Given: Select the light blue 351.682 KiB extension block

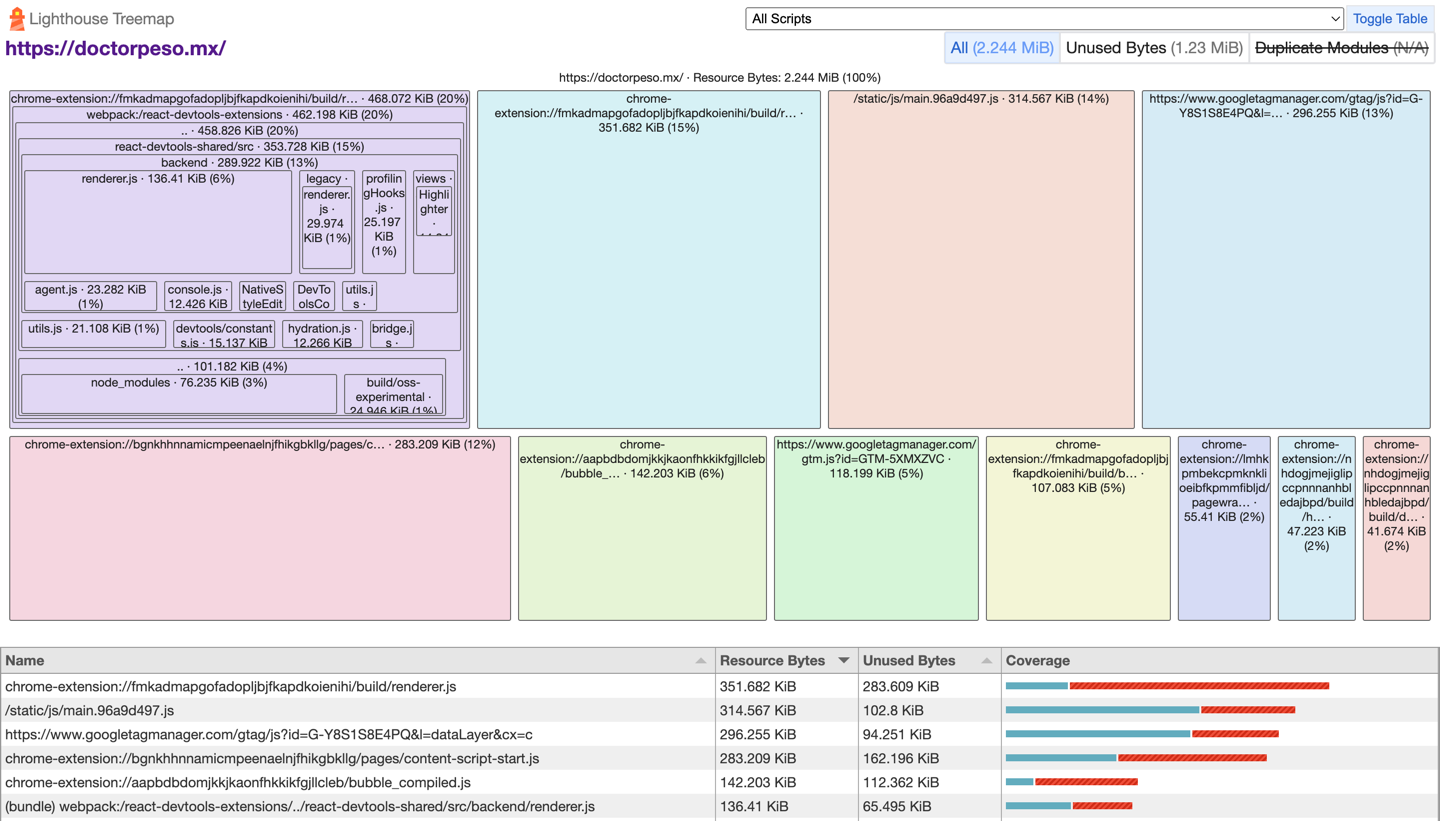Looking at the screenshot, I should 649,260.
